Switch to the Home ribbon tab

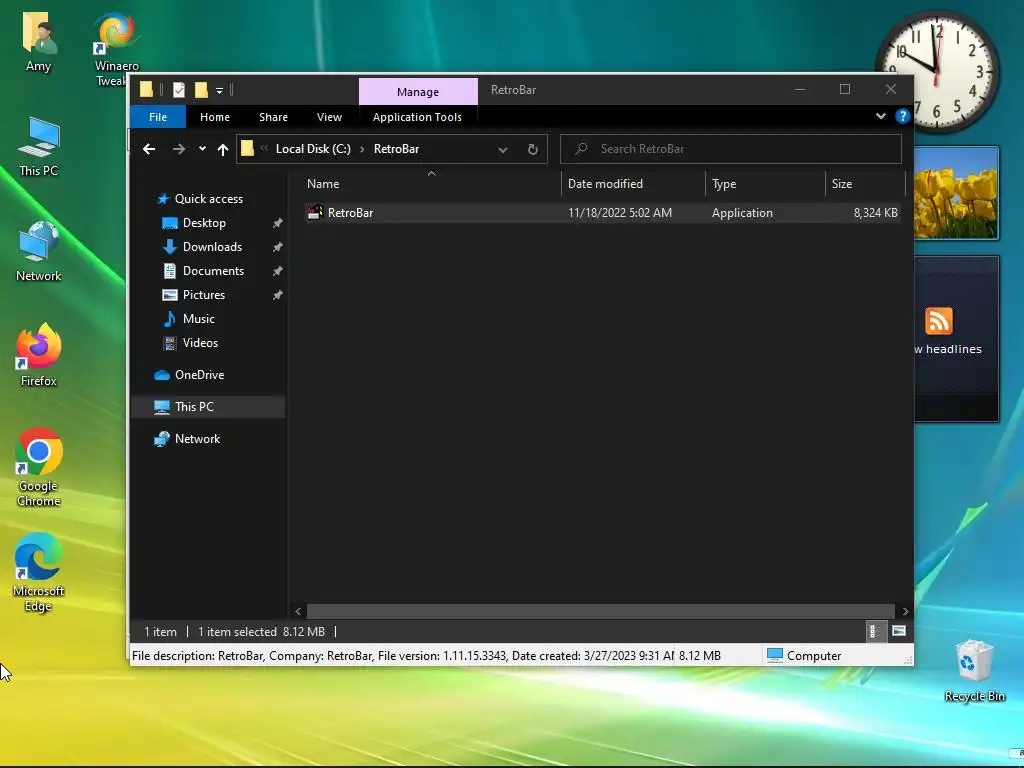point(215,117)
